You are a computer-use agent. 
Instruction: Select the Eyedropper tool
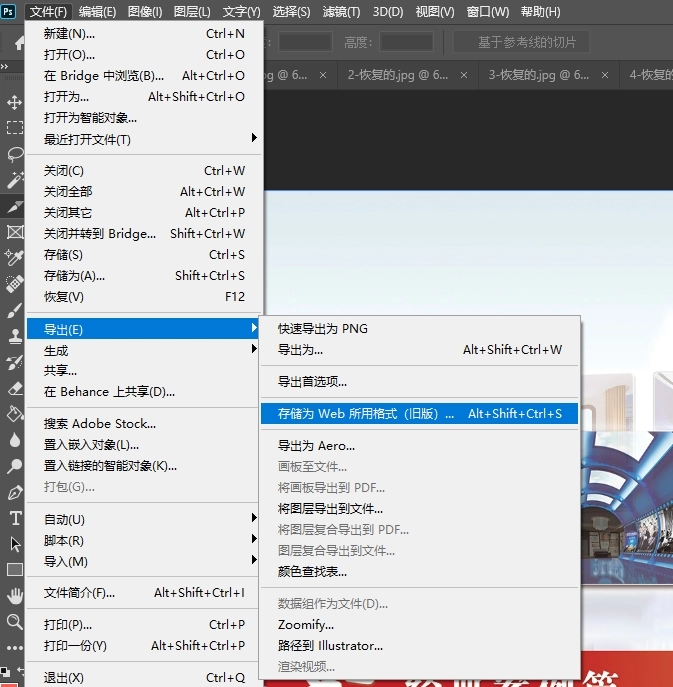14,258
